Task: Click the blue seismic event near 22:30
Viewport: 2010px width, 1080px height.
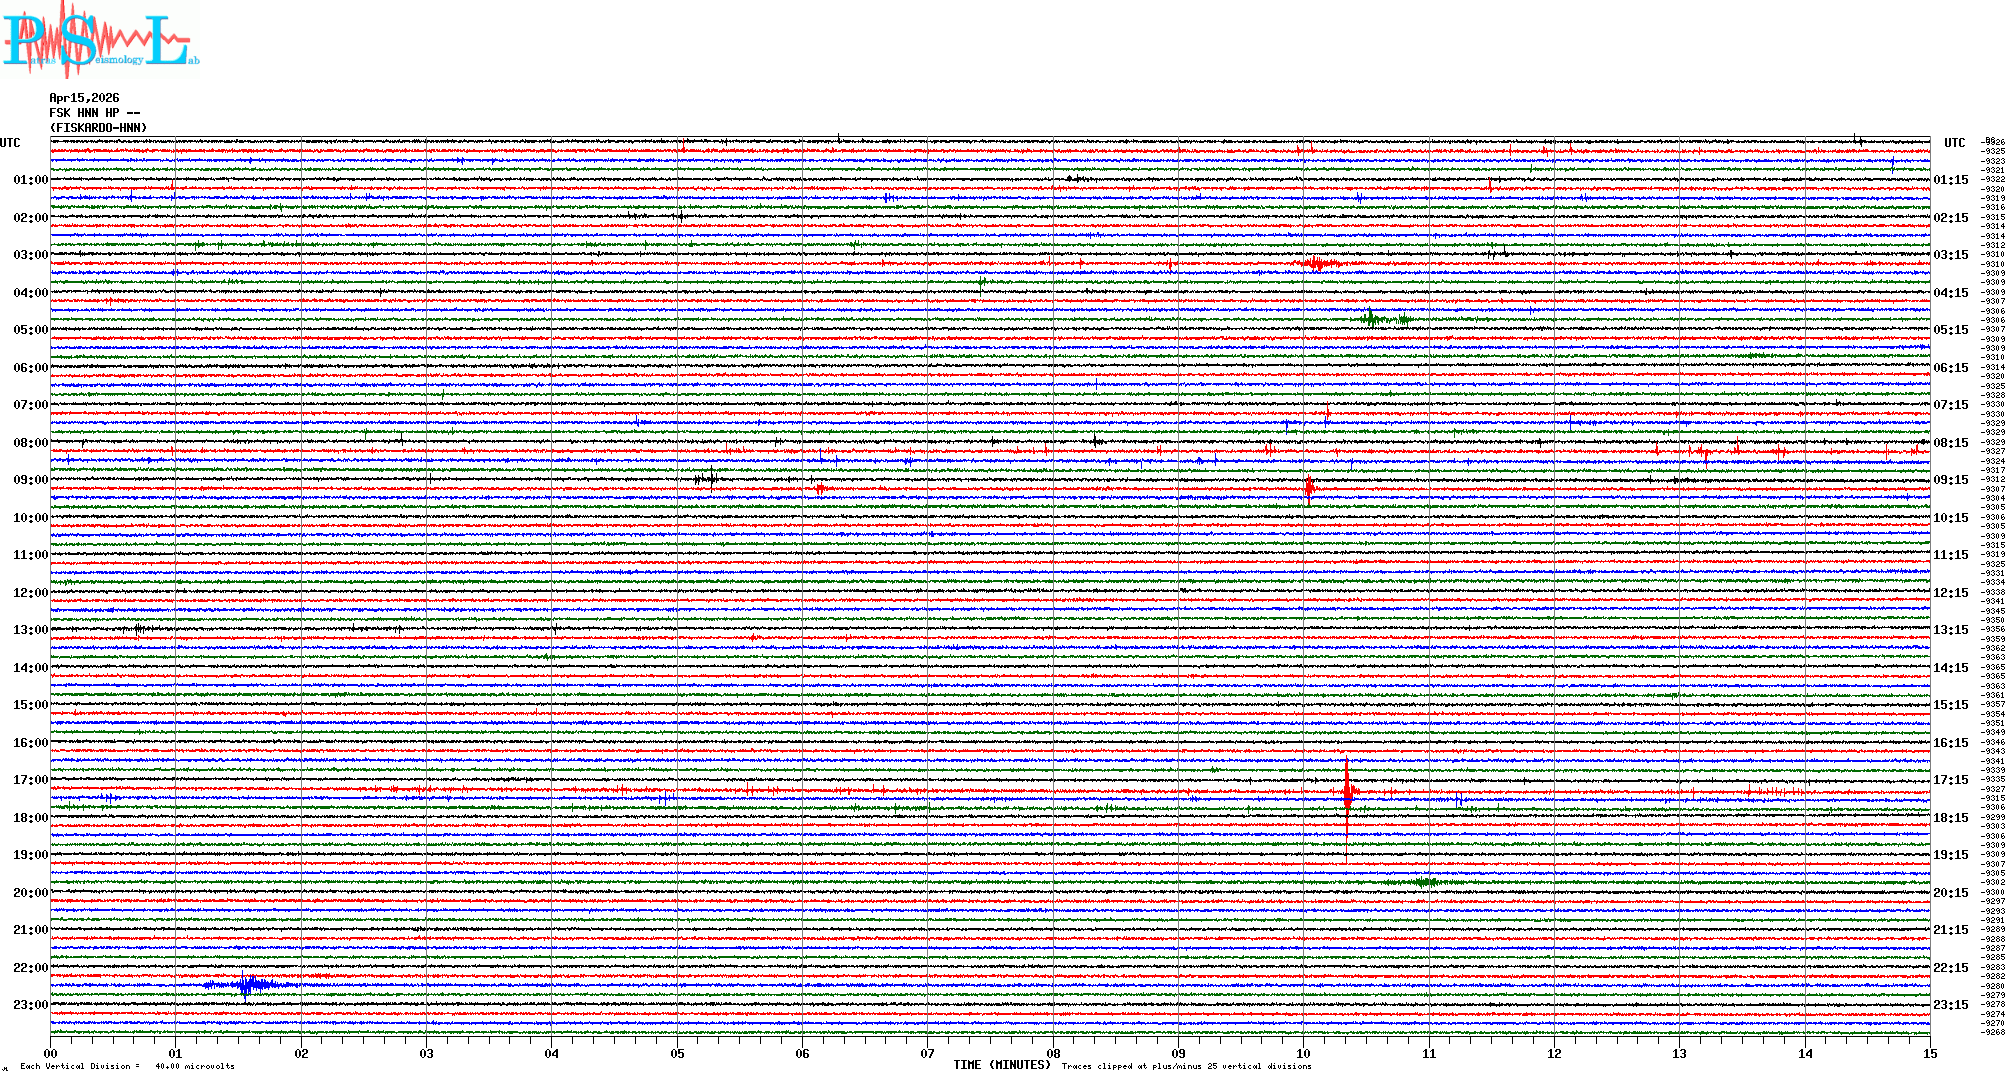Action: point(247,985)
